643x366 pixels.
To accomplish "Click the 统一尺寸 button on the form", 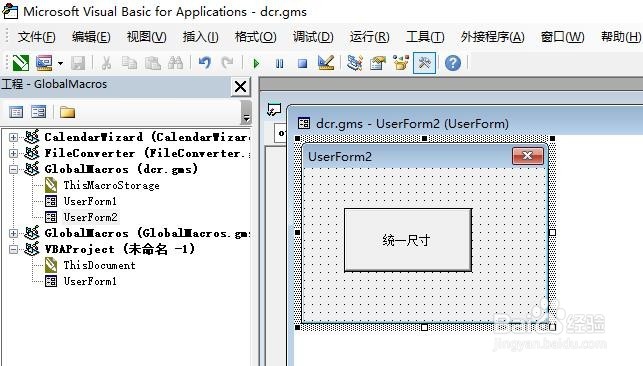I will point(408,240).
